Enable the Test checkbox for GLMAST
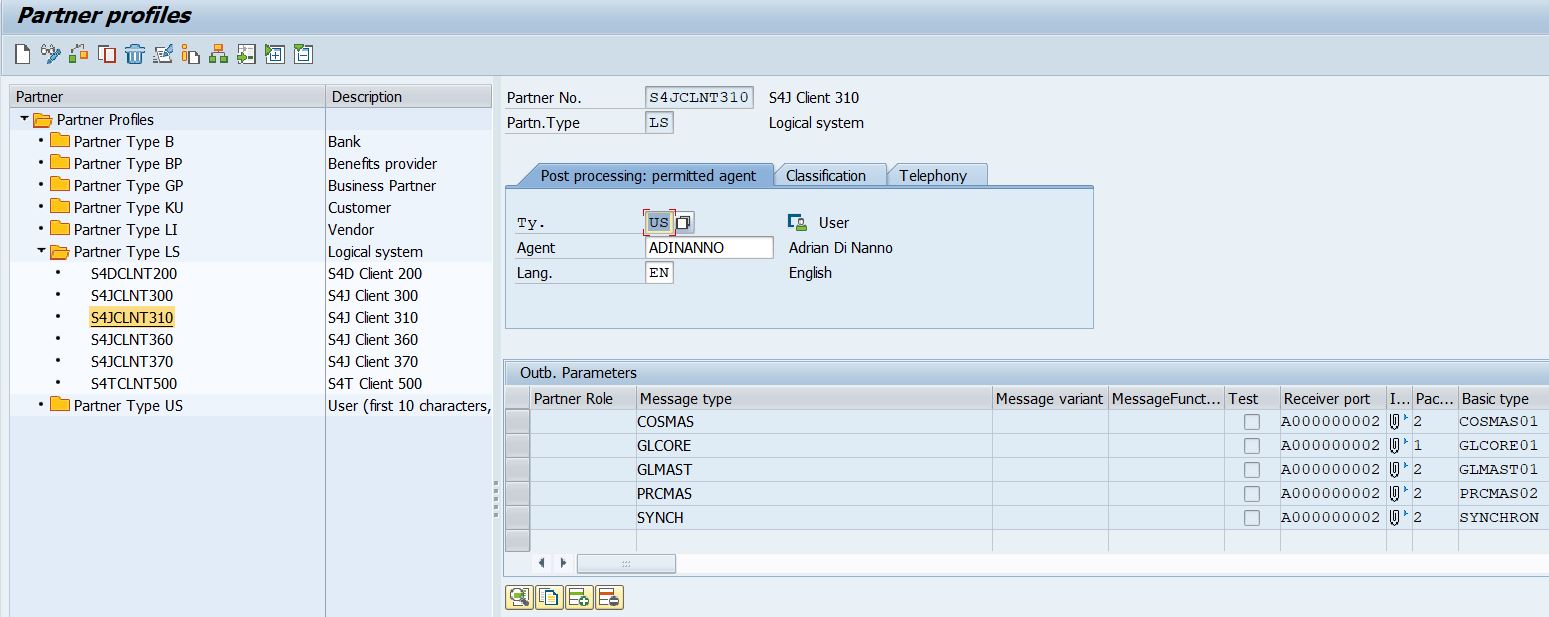 click(x=1251, y=469)
